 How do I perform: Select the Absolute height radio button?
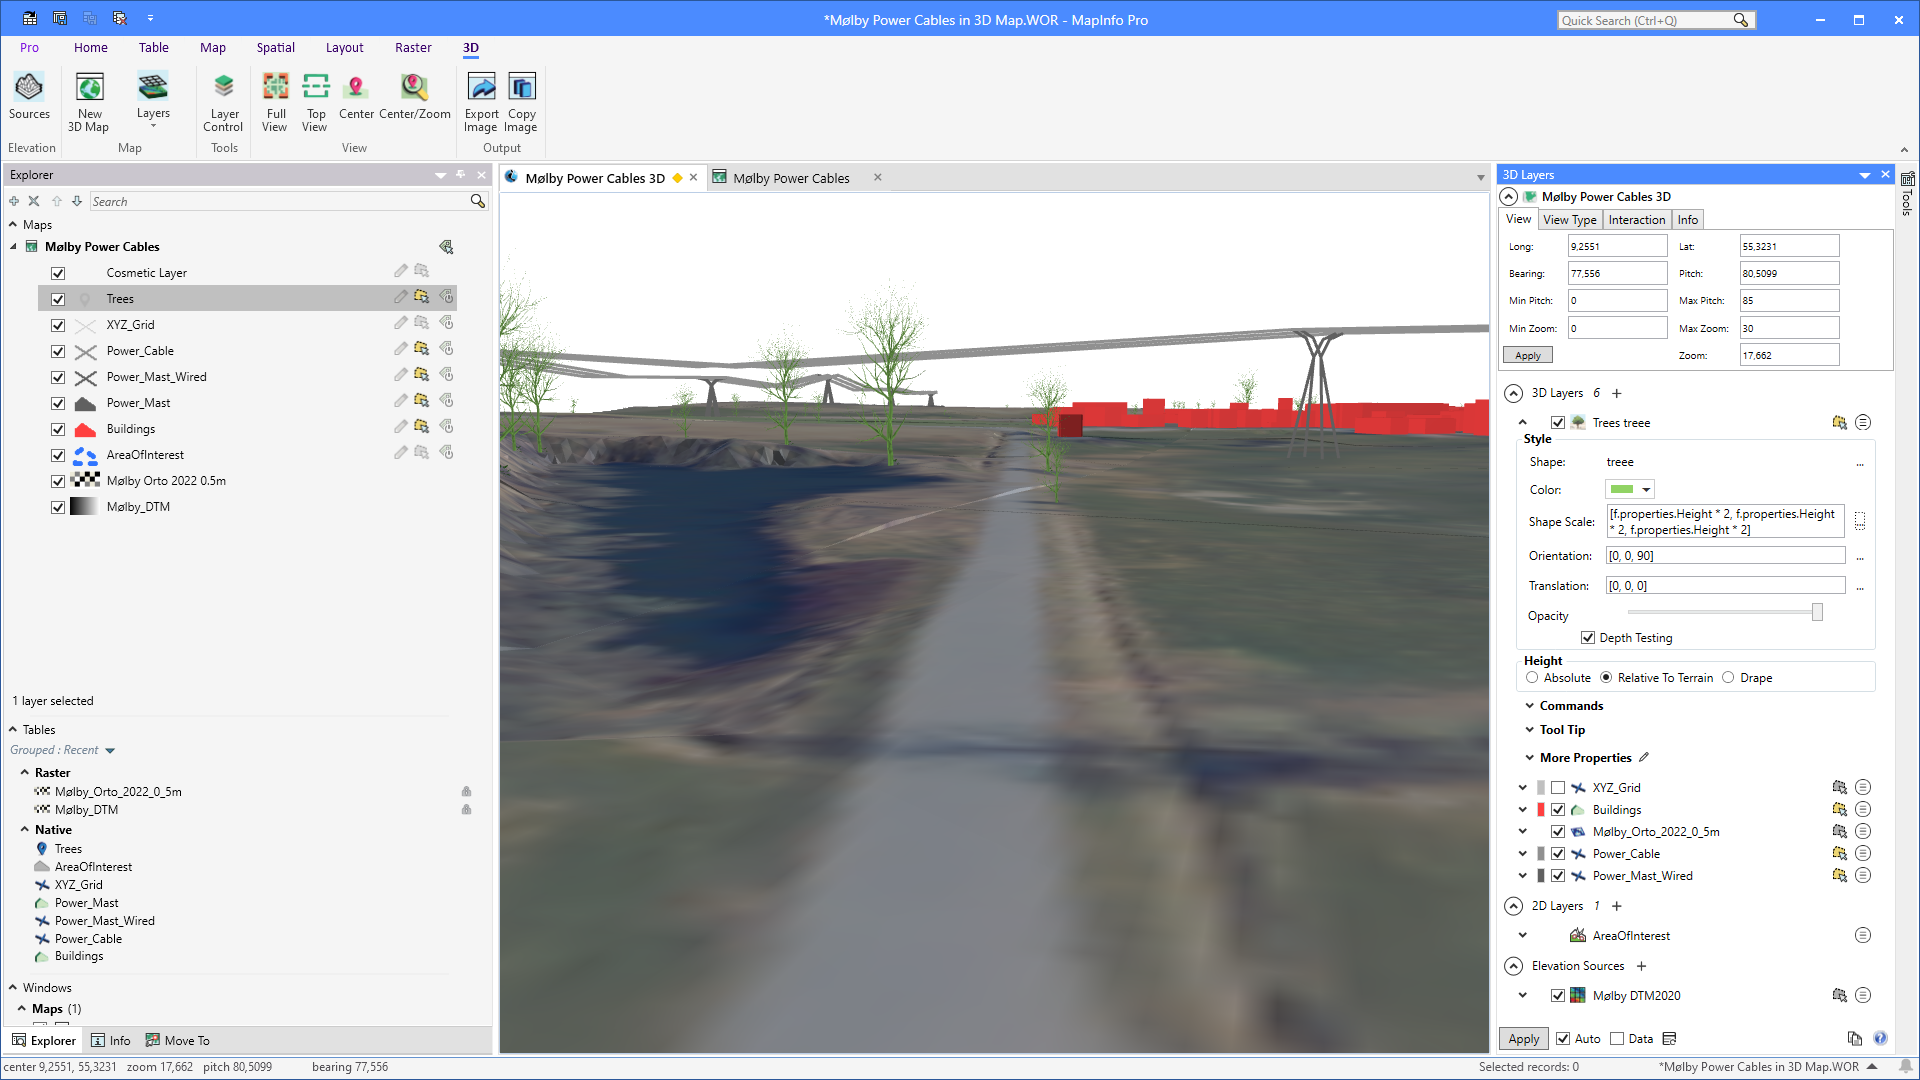[x=1531, y=677]
